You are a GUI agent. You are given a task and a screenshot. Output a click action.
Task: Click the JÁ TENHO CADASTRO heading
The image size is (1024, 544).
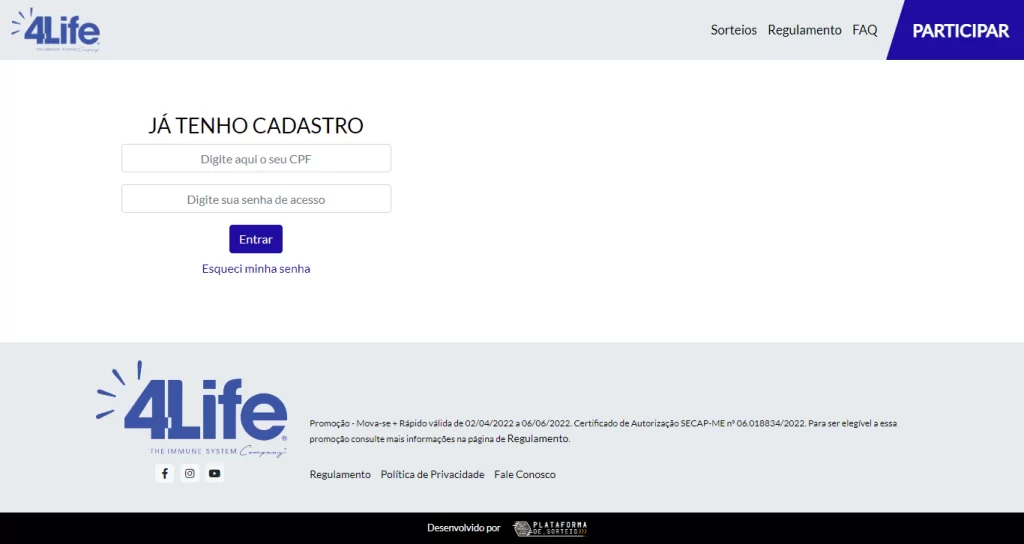point(256,125)
